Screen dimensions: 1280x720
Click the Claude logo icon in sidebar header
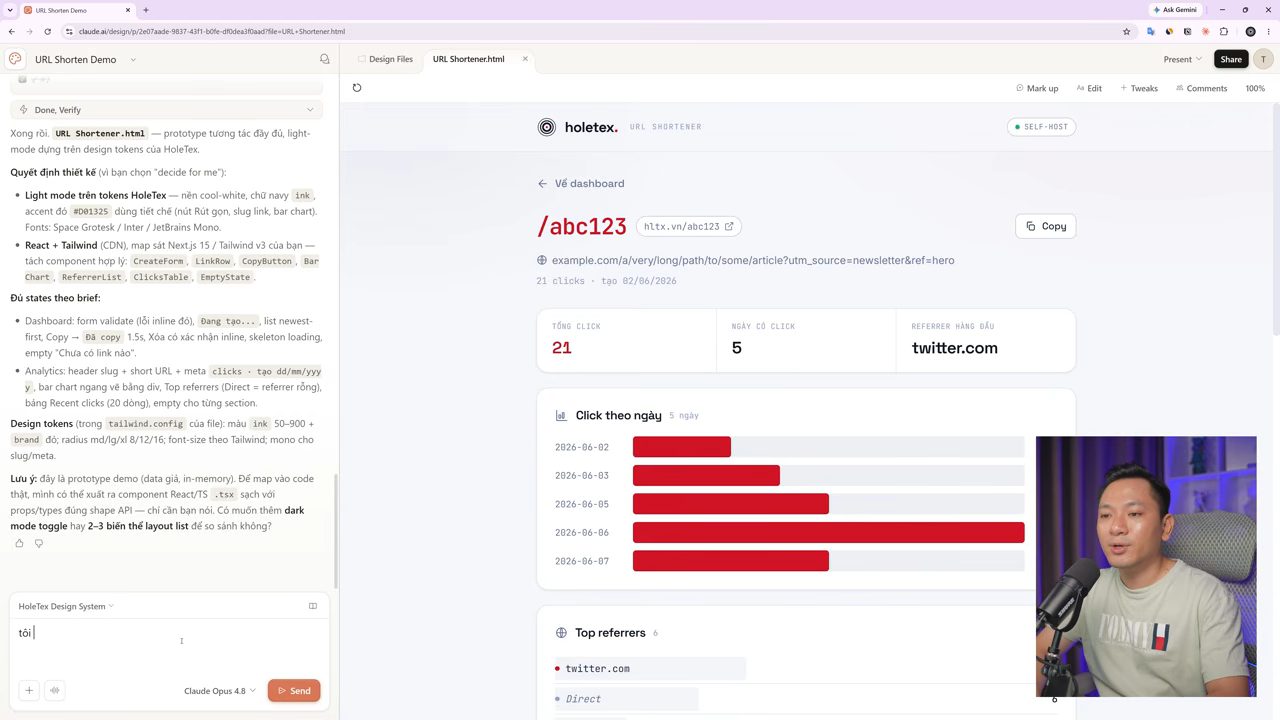tap(15, 59)
